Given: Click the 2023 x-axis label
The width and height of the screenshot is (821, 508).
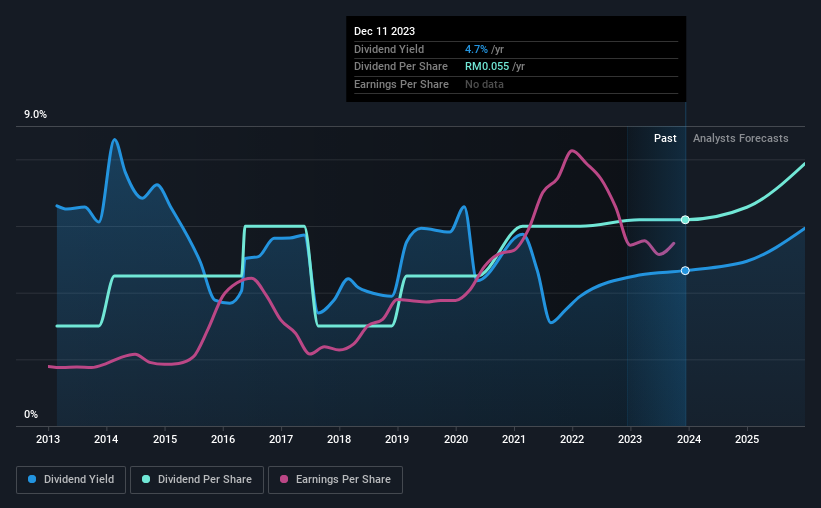Looking at the screenshot, I should (x=630, y=439).
